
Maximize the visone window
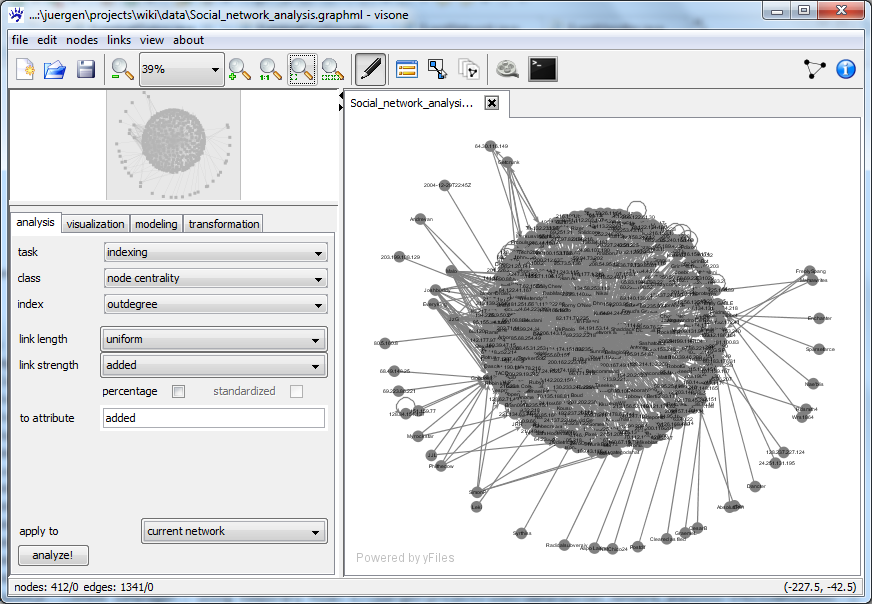click(x=804, y=11)
